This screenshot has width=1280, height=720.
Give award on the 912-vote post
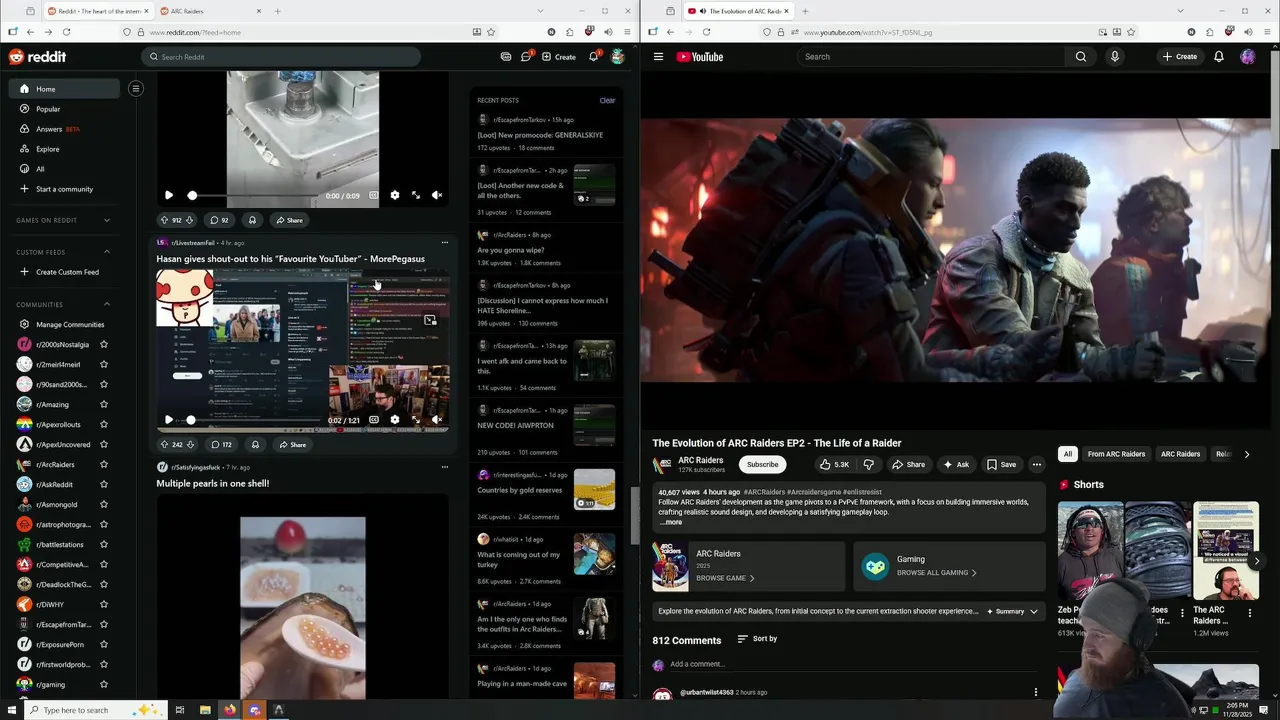pyautogui.click(x=252, y=220)
